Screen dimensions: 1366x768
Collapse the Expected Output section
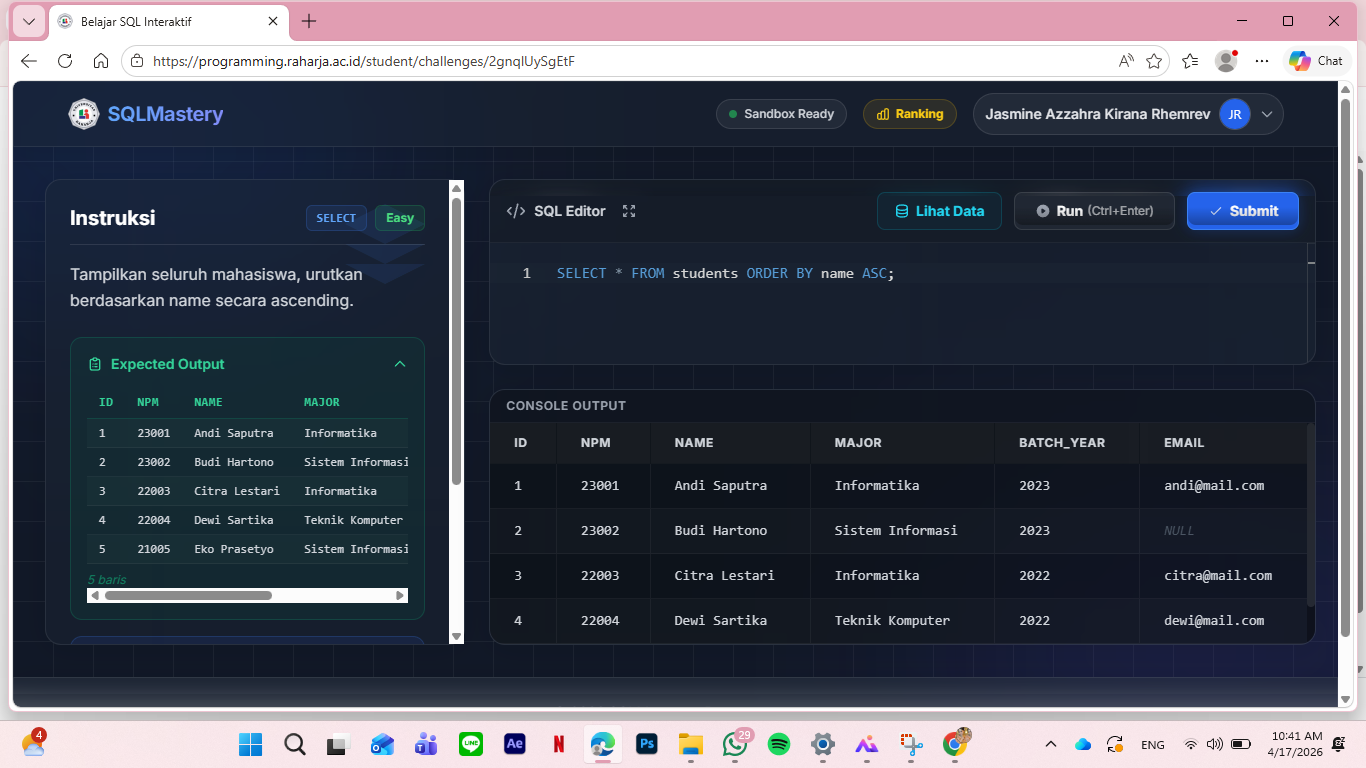pyautogui.click(x=400, y=364)
